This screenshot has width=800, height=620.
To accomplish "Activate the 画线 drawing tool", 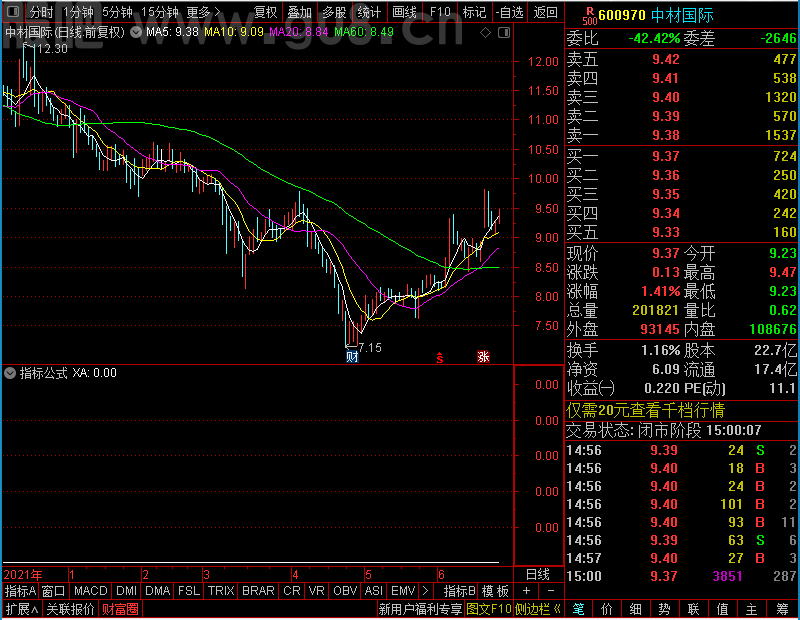I will click(x=404, y=12).
